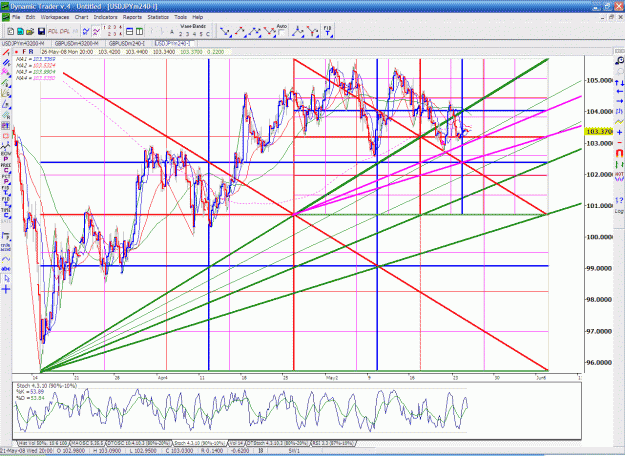Click the %D stochastic value label
Viewport: 625px width, 456px height.
click(x=30, y=398)
